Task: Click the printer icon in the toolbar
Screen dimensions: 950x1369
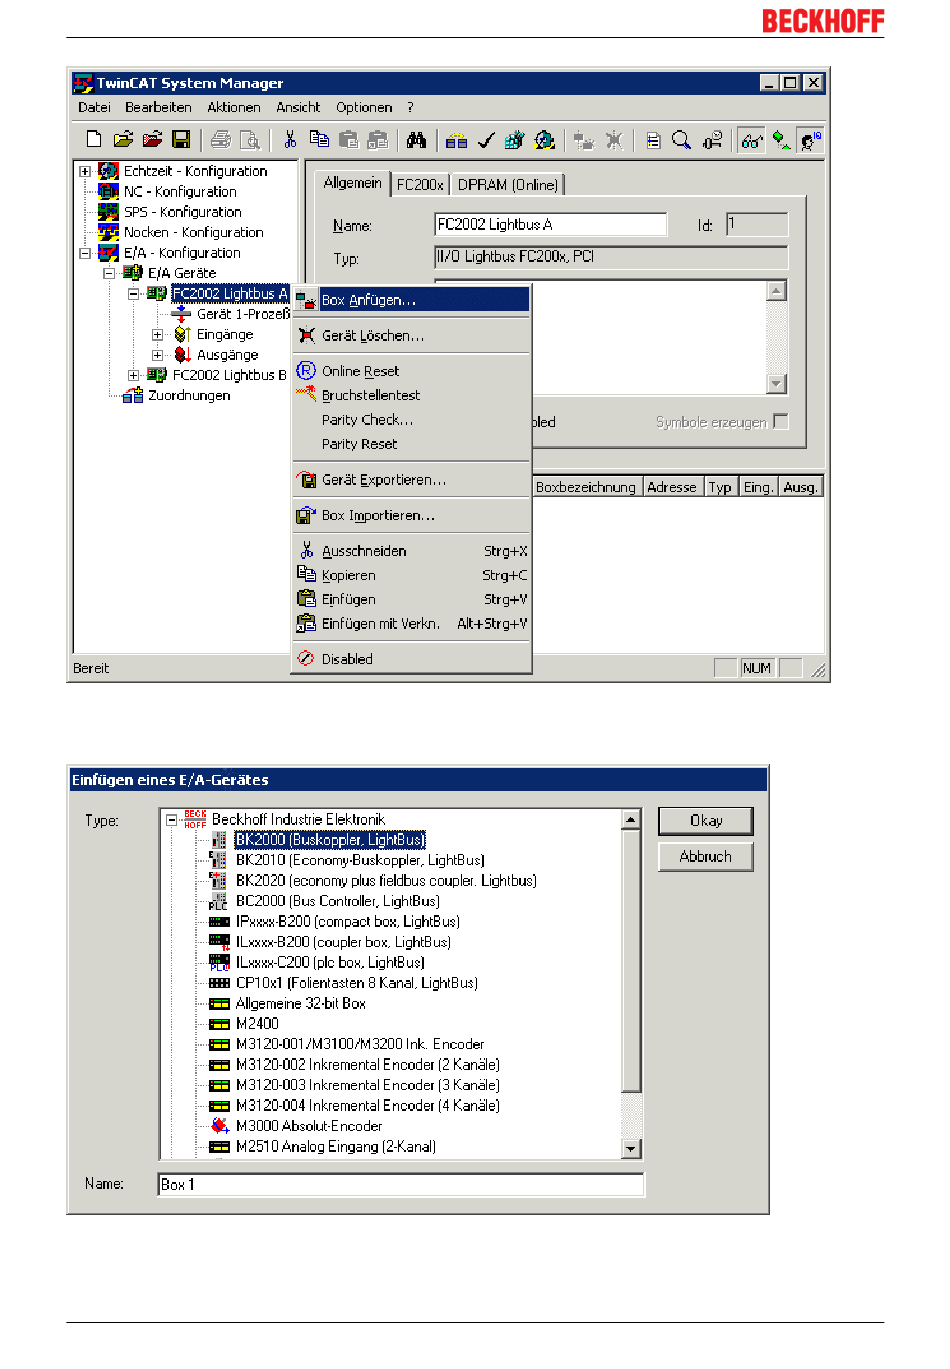Action: point(221,140)
